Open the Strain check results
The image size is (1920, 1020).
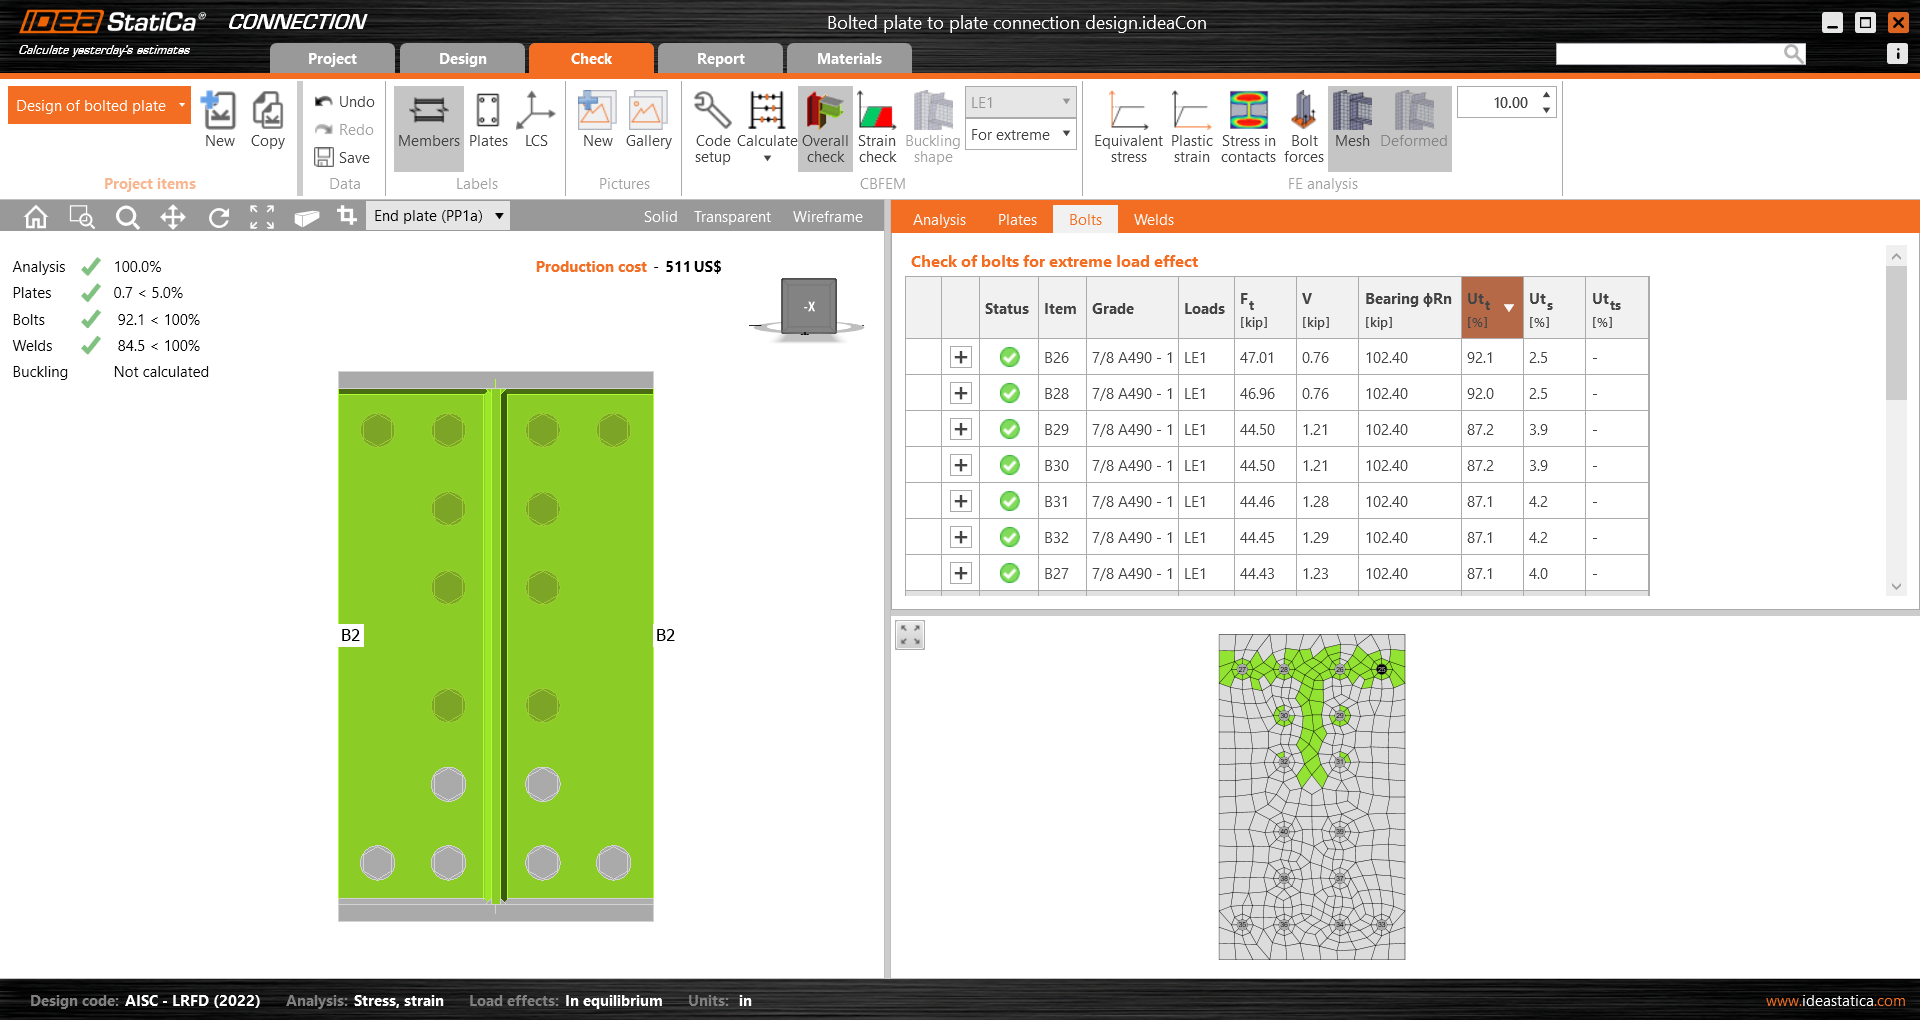click(876, 128)
